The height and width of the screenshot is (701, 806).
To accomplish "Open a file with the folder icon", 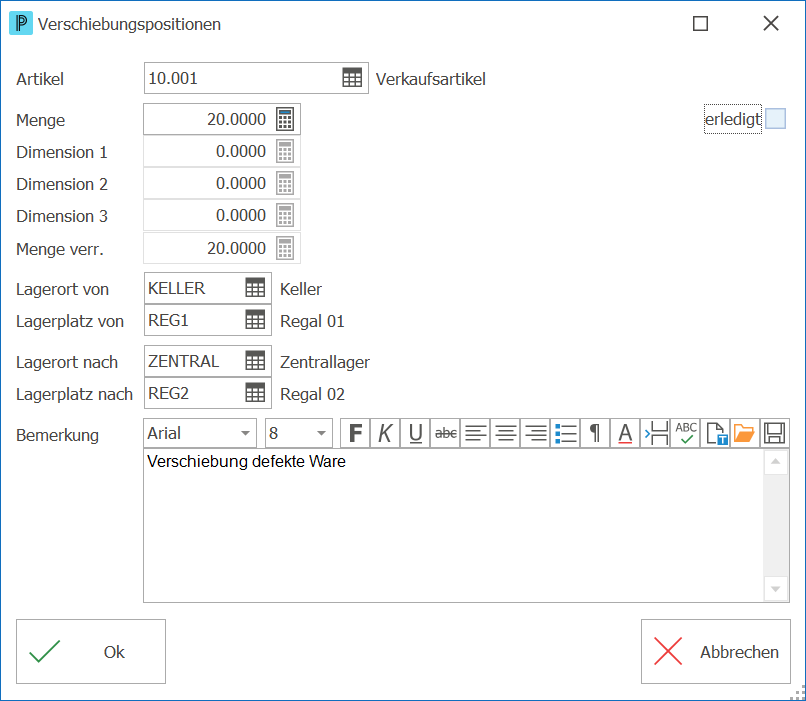I will pyautogui.click(x=745, y=433).
